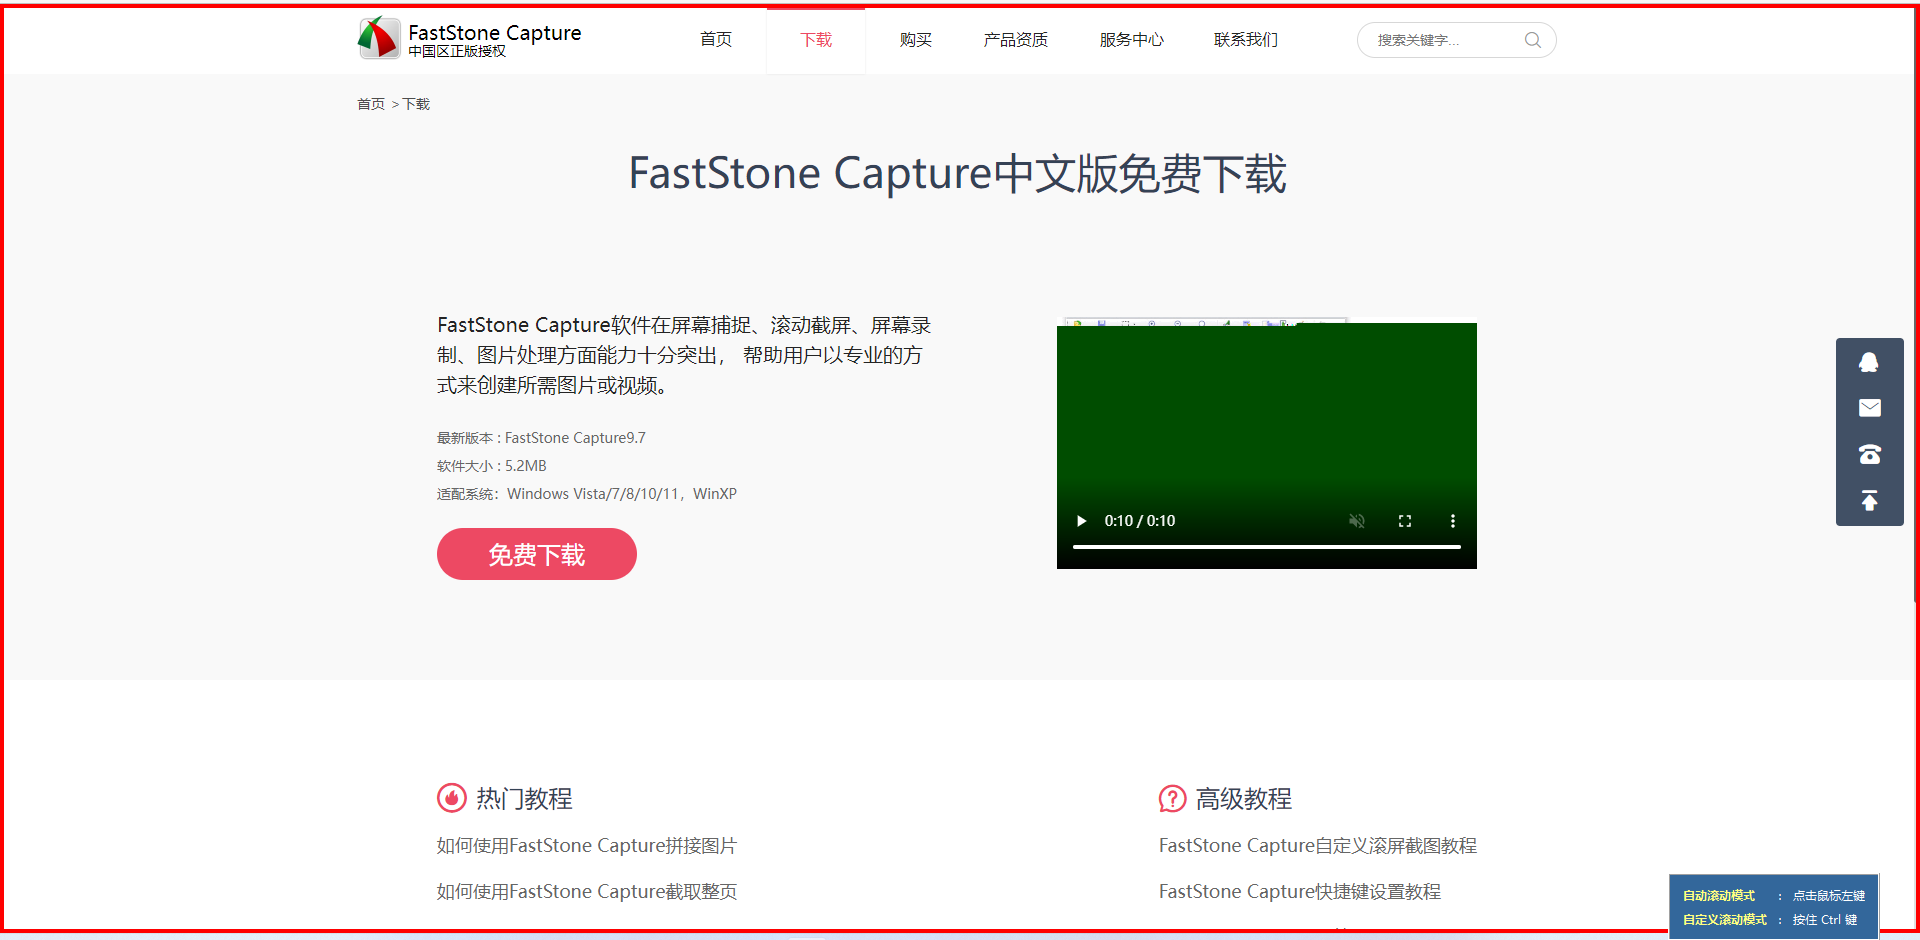Open 联系我们 navigation item
The height and width of the screenshot is (940, 1920).
(x=1246, y=40)
